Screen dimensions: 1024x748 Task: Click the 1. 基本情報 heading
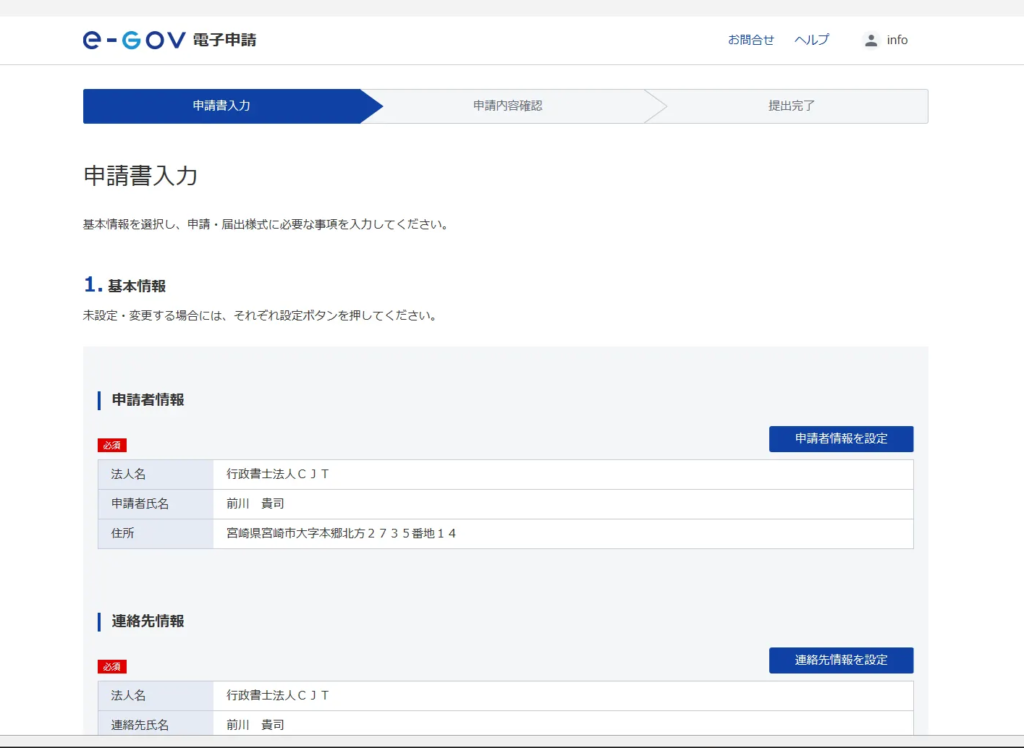(x=125, y=286)
